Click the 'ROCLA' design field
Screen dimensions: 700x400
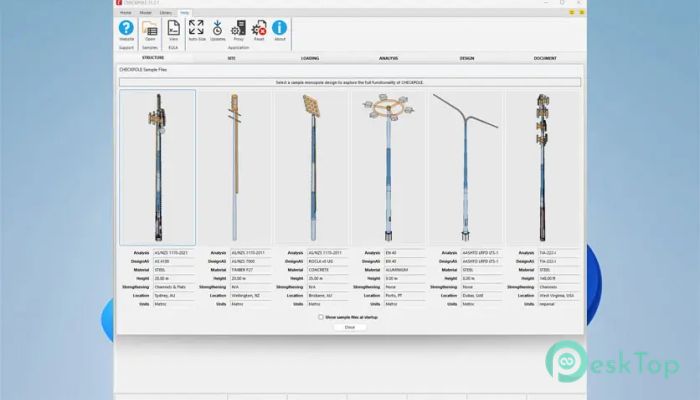[x=328, y=261]
